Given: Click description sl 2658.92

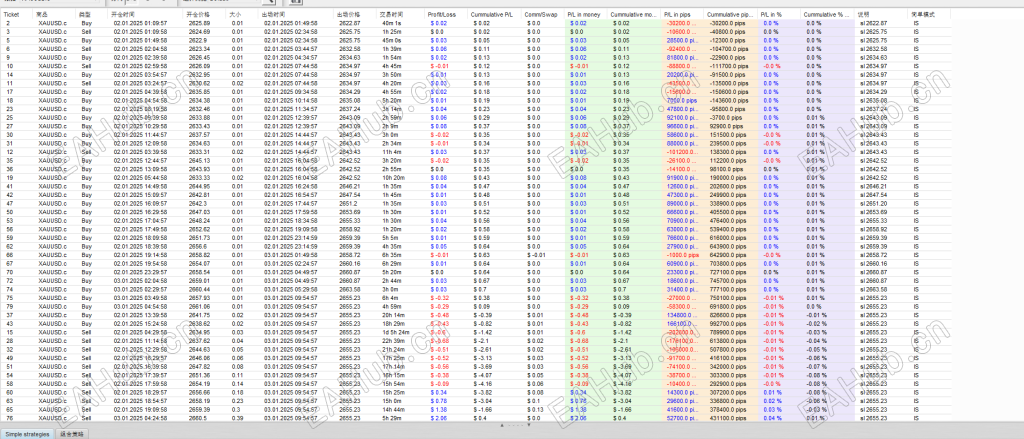Looking at the screenshot, I should tap(872, 229).
